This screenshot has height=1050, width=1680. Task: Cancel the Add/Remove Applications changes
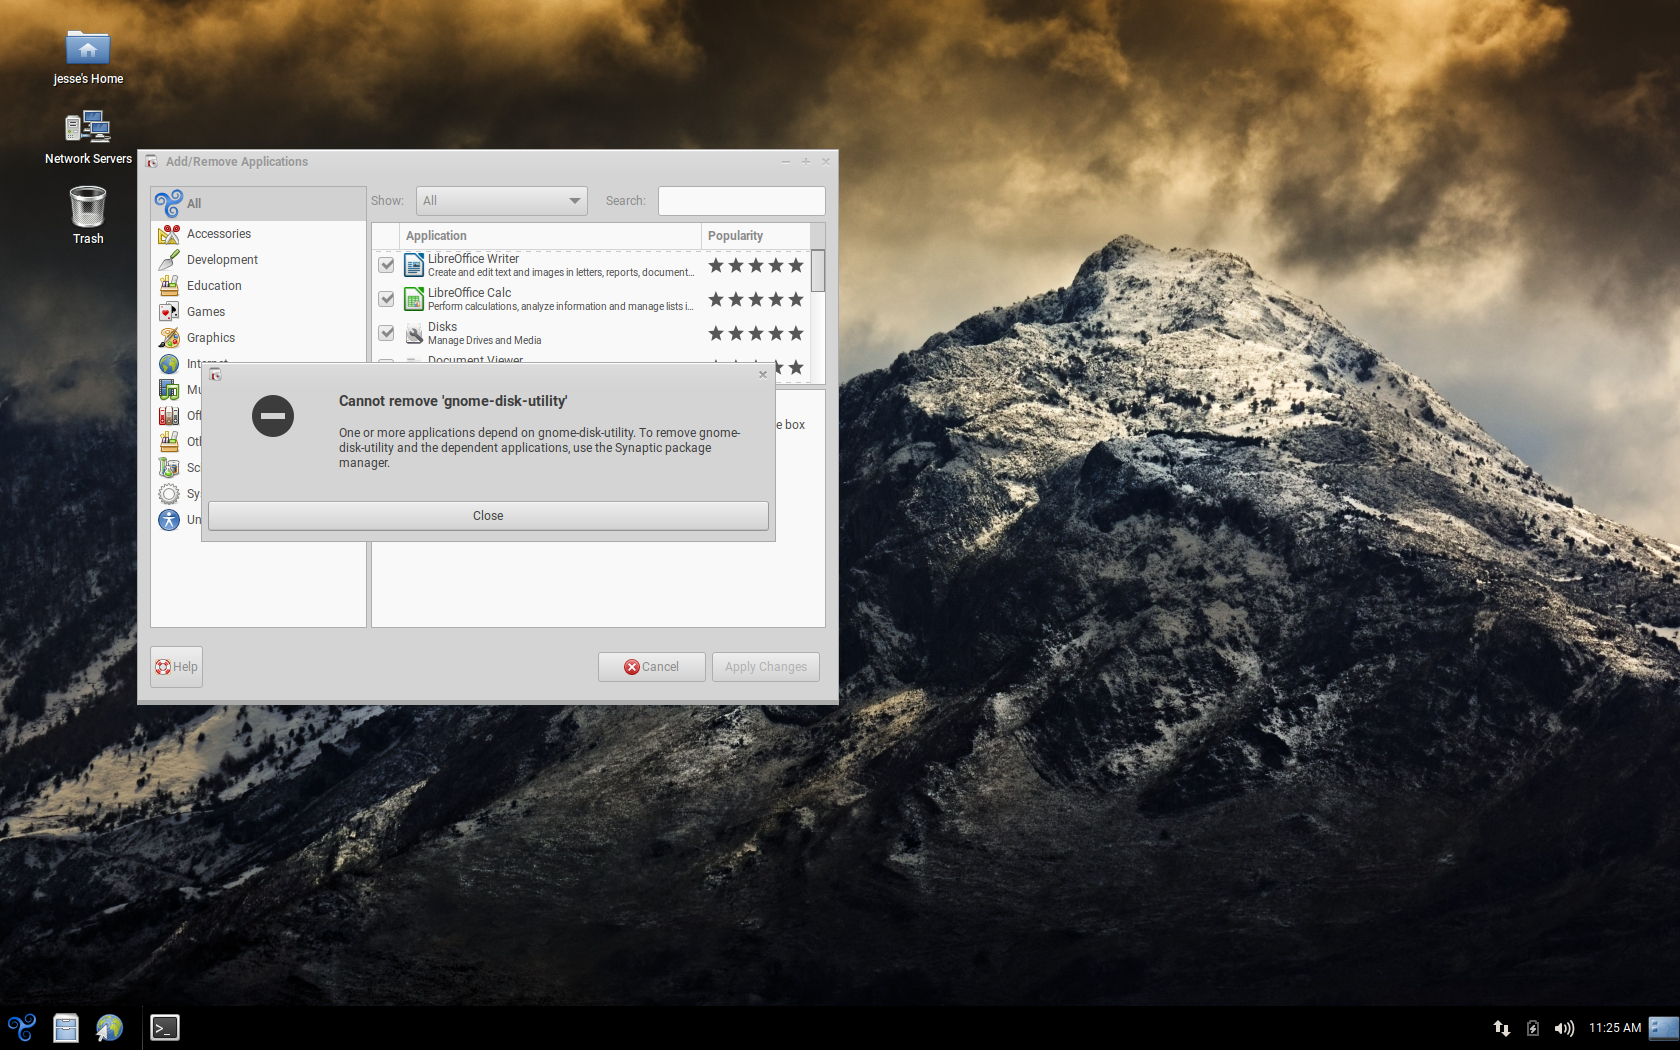click(652, 667)
